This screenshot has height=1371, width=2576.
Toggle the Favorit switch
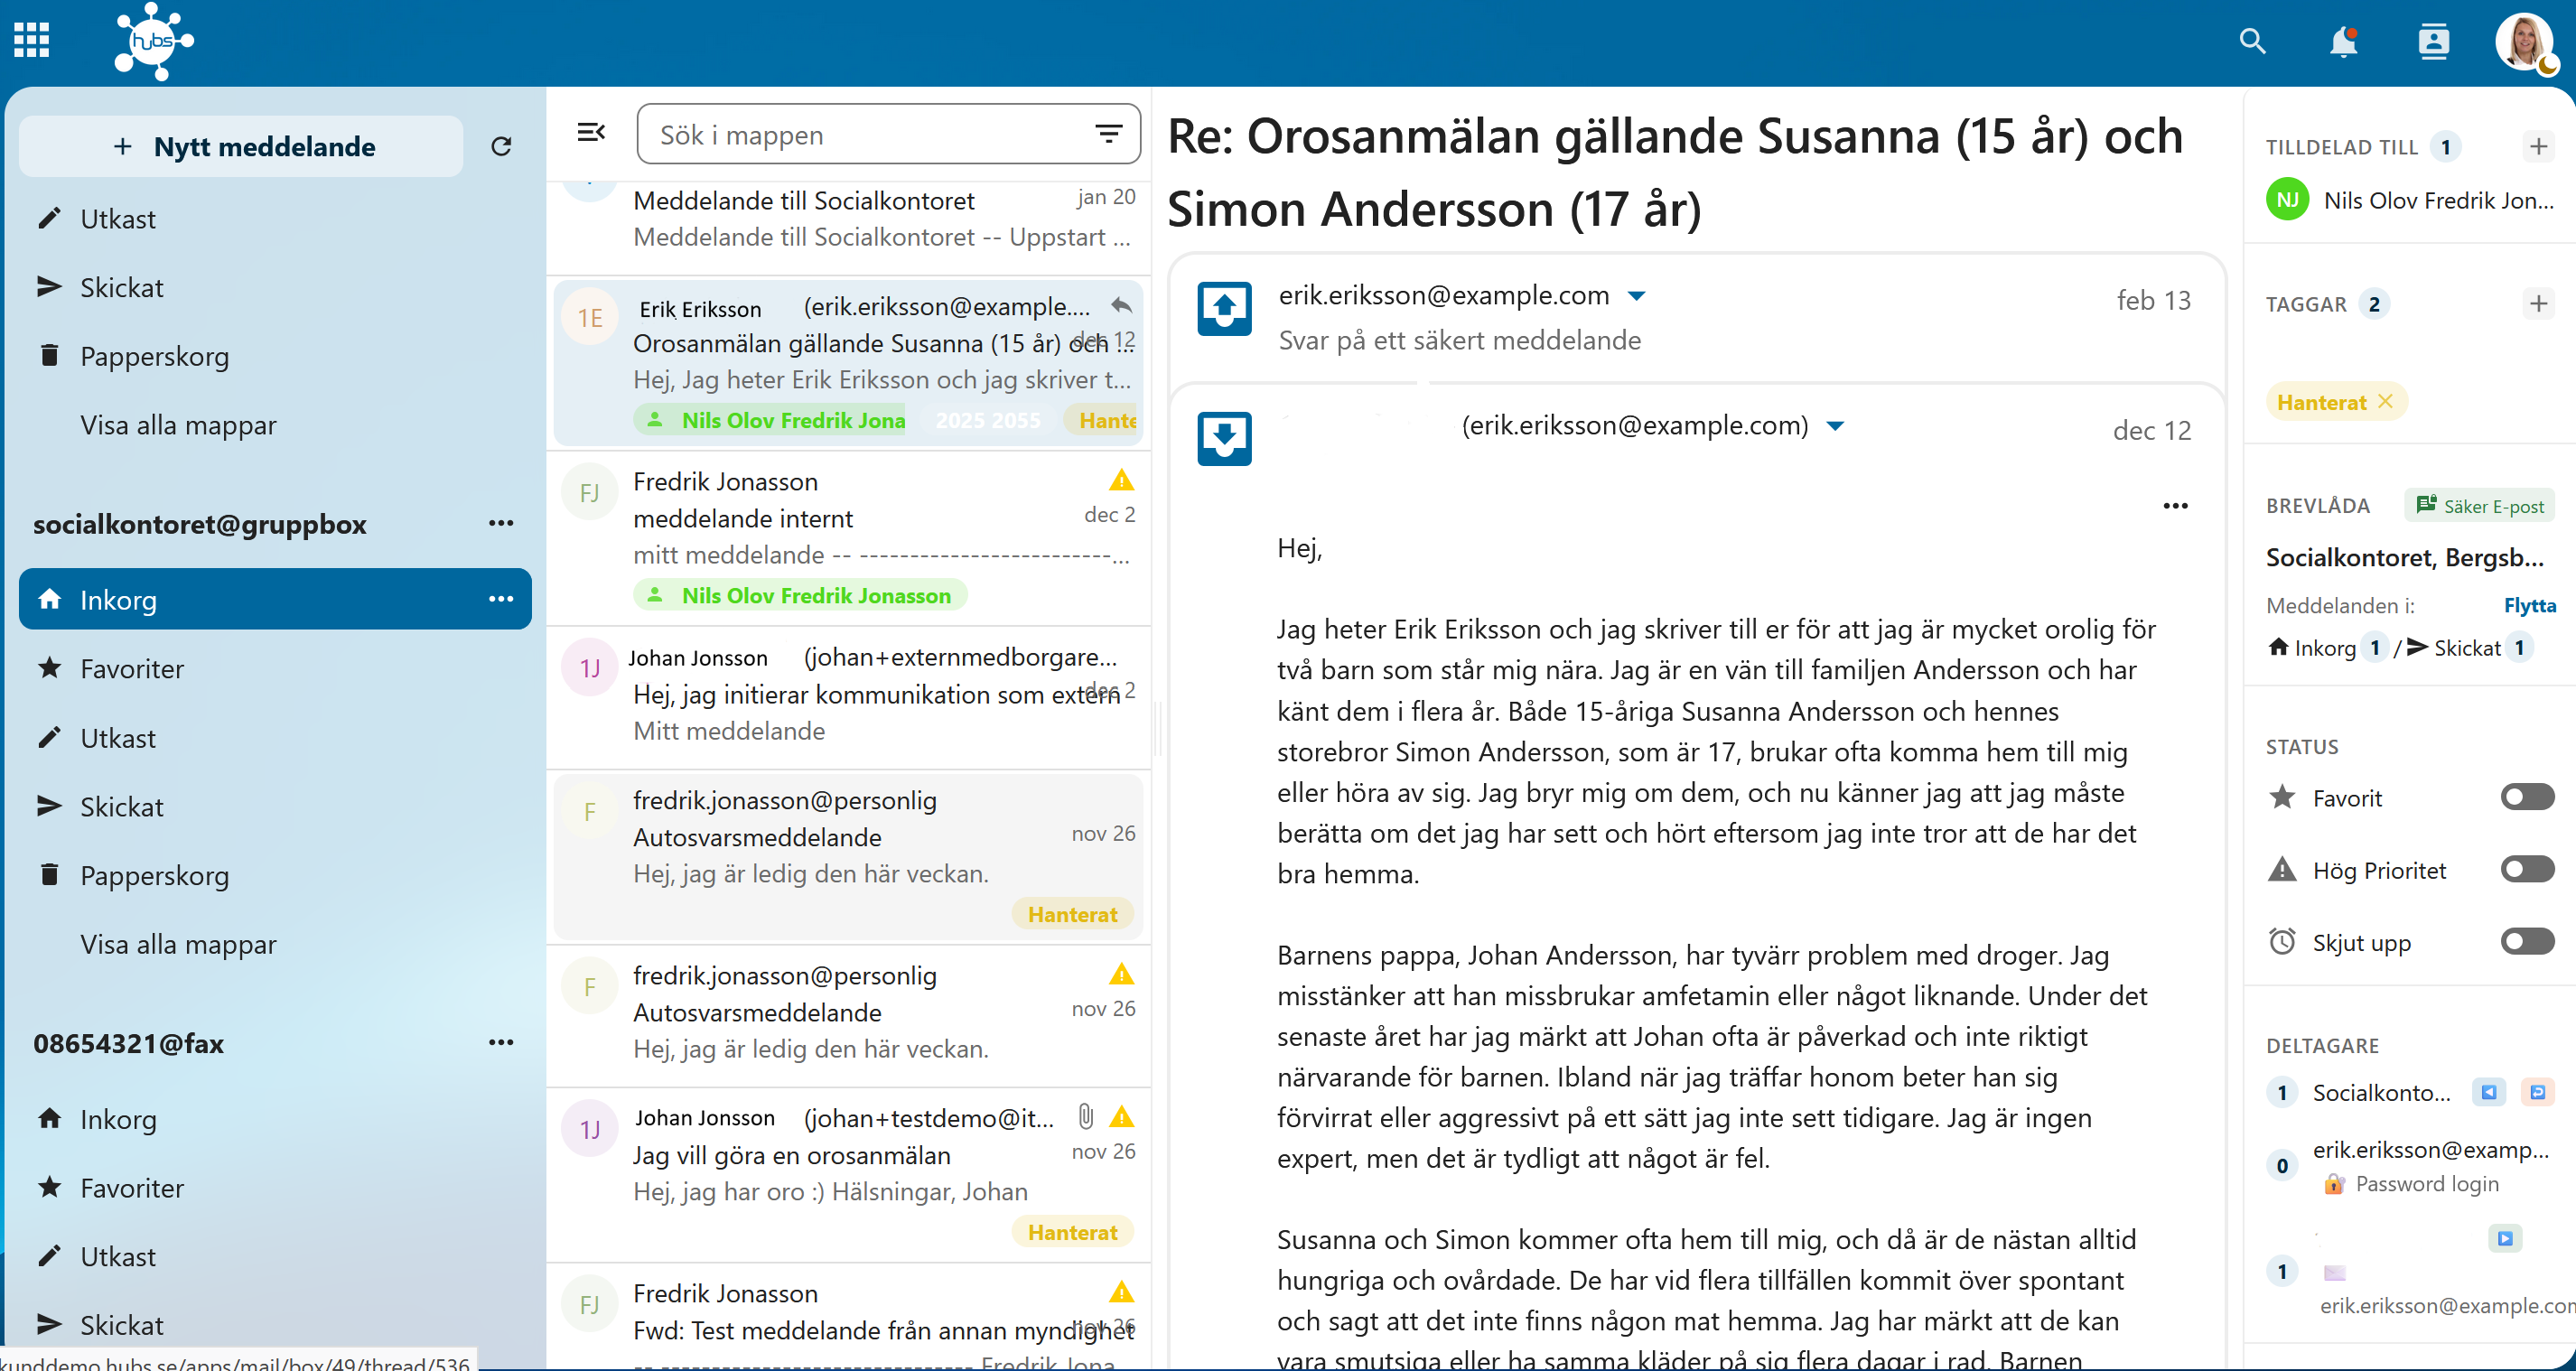(x=2526, y=797)
